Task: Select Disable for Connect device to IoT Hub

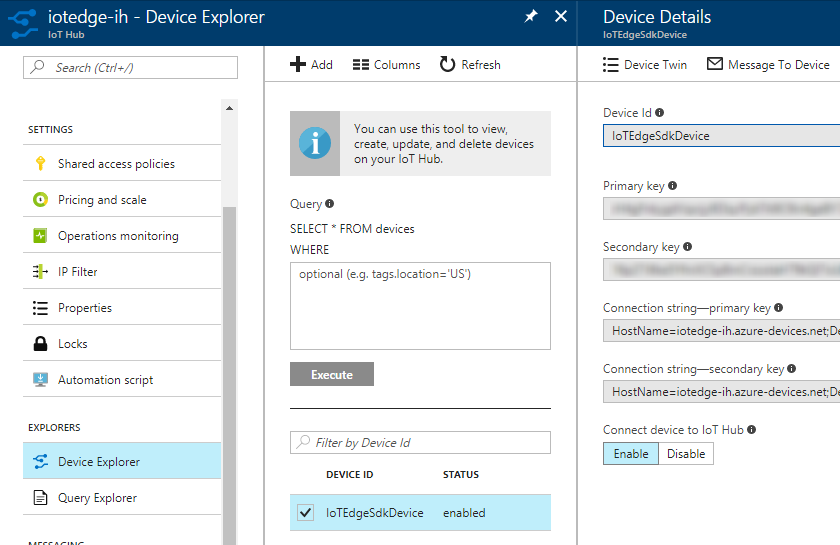Action: point(686,454)
